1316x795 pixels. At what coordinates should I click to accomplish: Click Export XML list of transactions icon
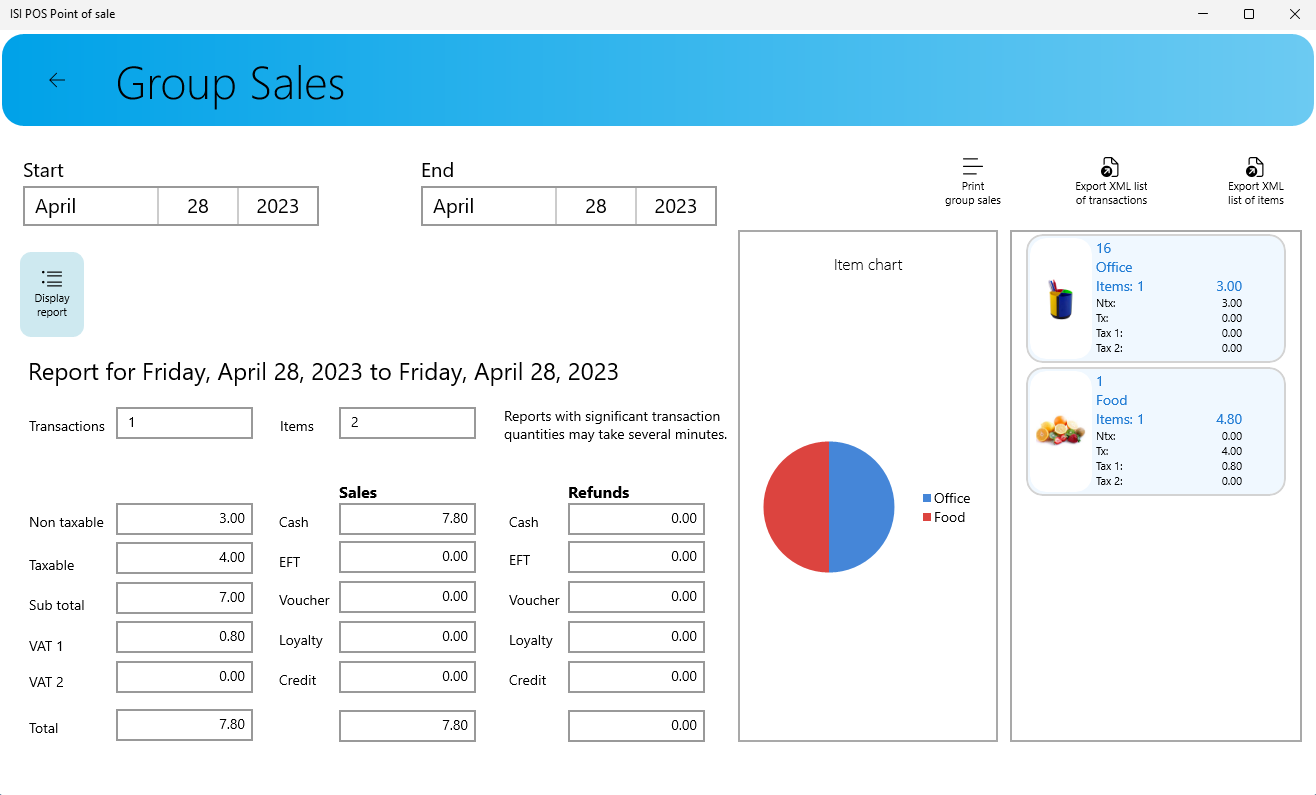(x=1110, y=167)
